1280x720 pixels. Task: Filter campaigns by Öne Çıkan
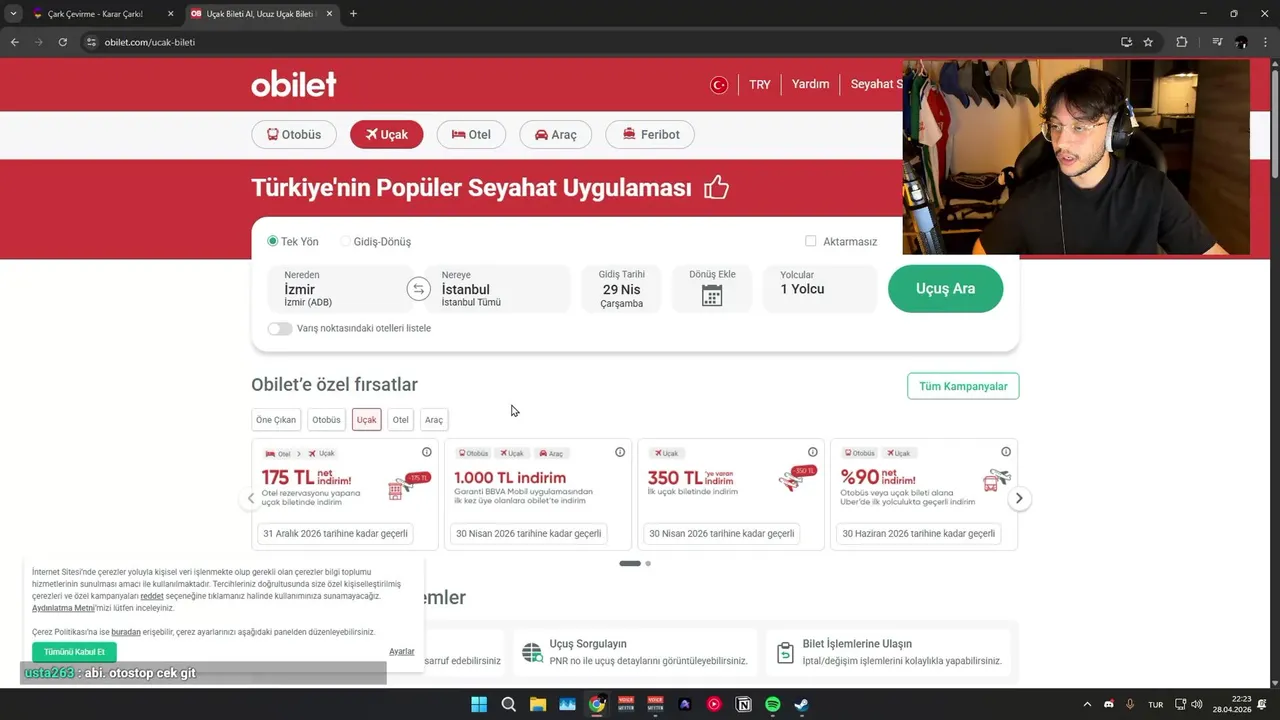[x=276, y=420]
